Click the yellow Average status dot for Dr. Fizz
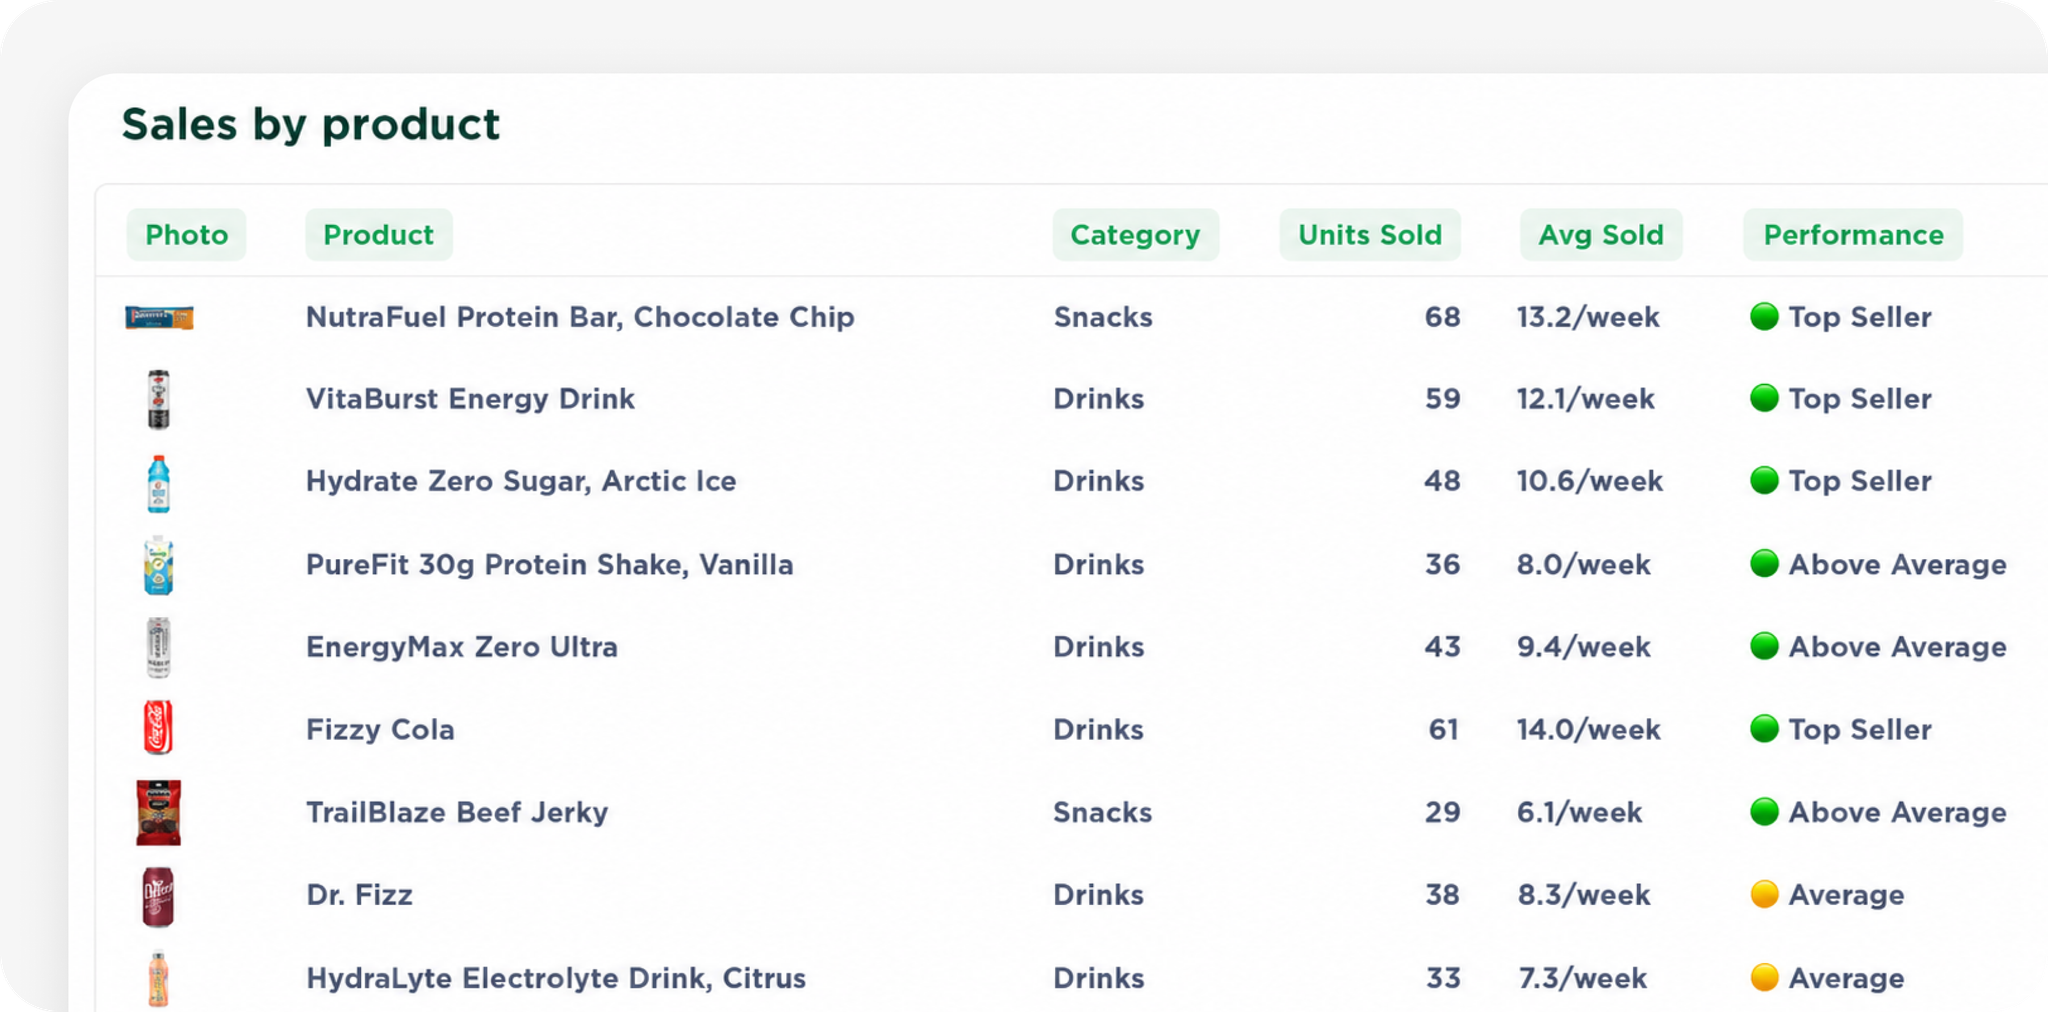Image resolution: width=2048 pixels, height=1012 pixels. tap(1764, 894)
